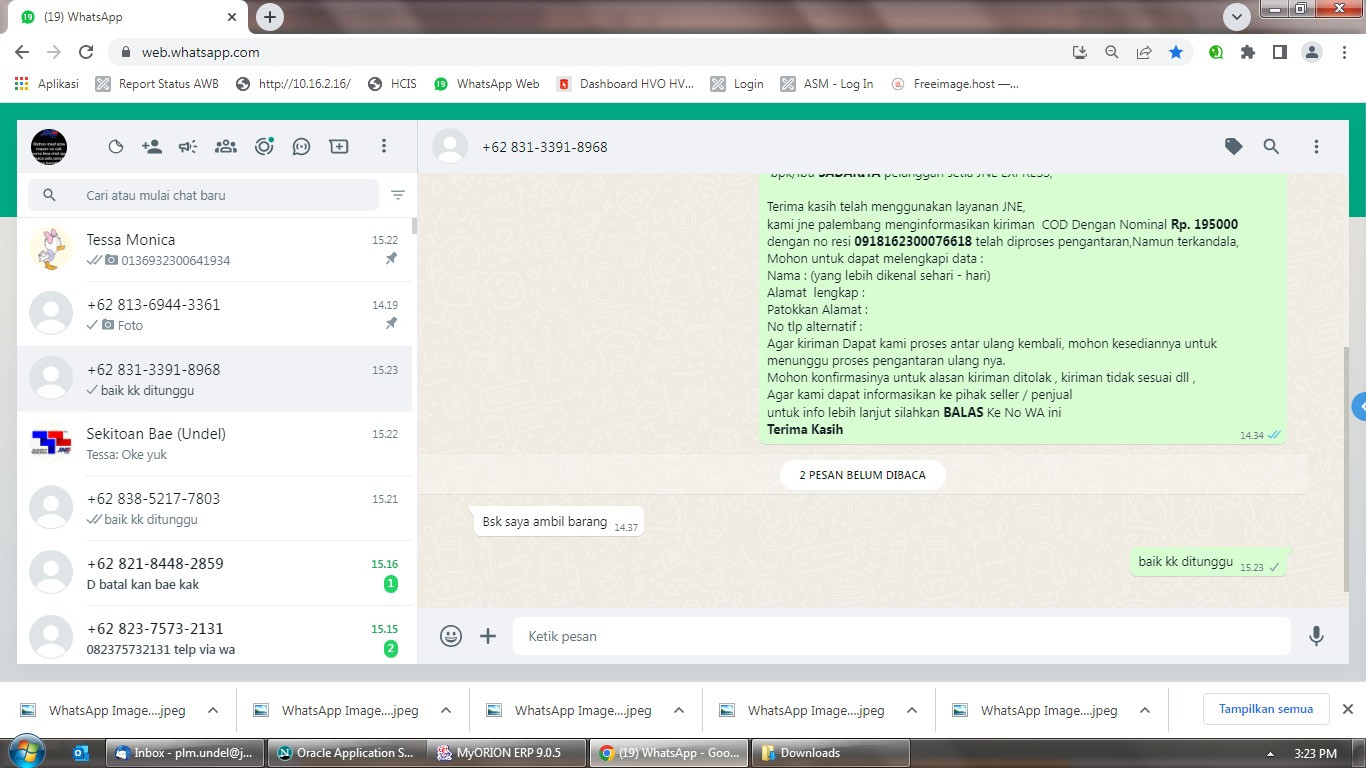This screenshot has width=1366, height=768.
Task: Select the (19) WhatsApp browser tab
Action: click(127, 17)
